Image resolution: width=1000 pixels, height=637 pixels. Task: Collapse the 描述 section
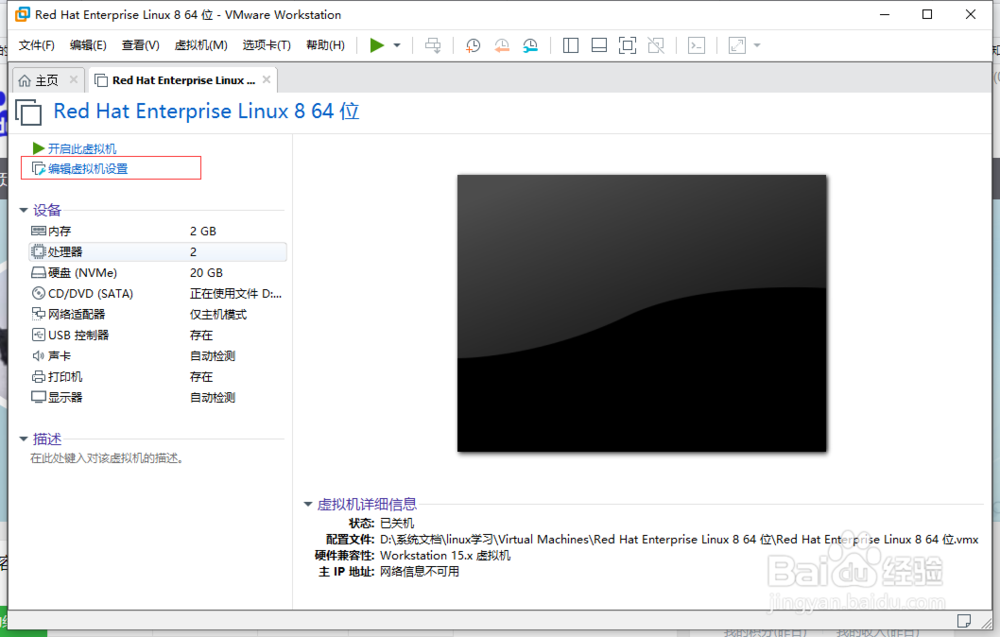point(24,439)
